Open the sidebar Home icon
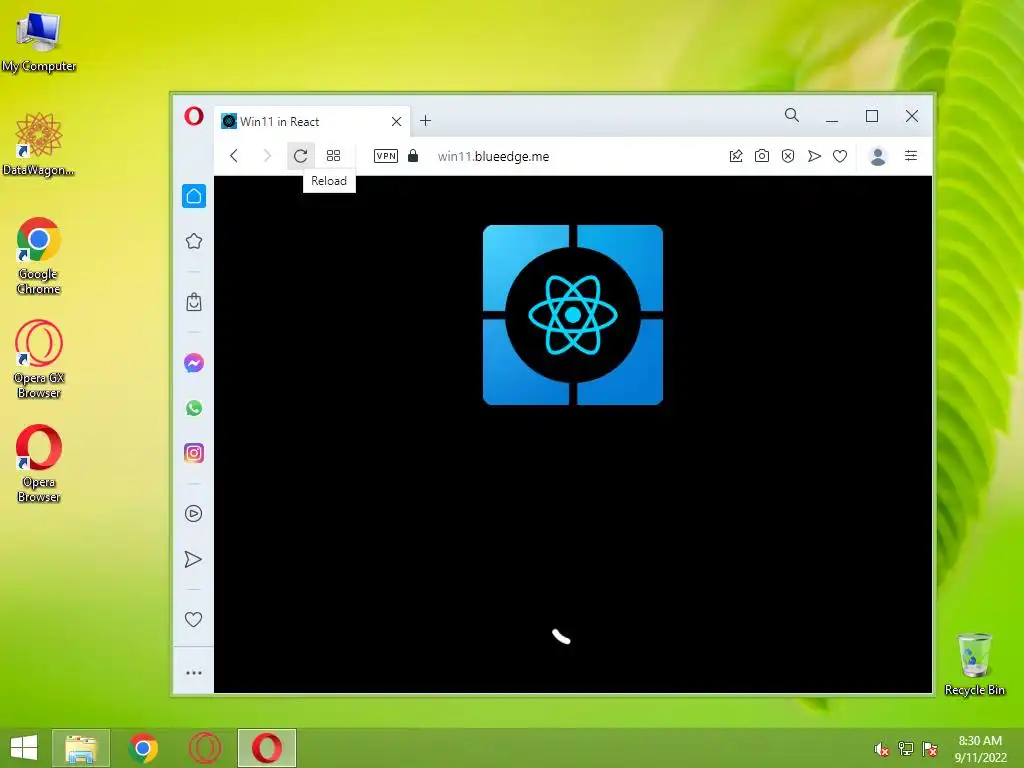The width and height of the screenshot is (1024, 768). click(194, 196)
